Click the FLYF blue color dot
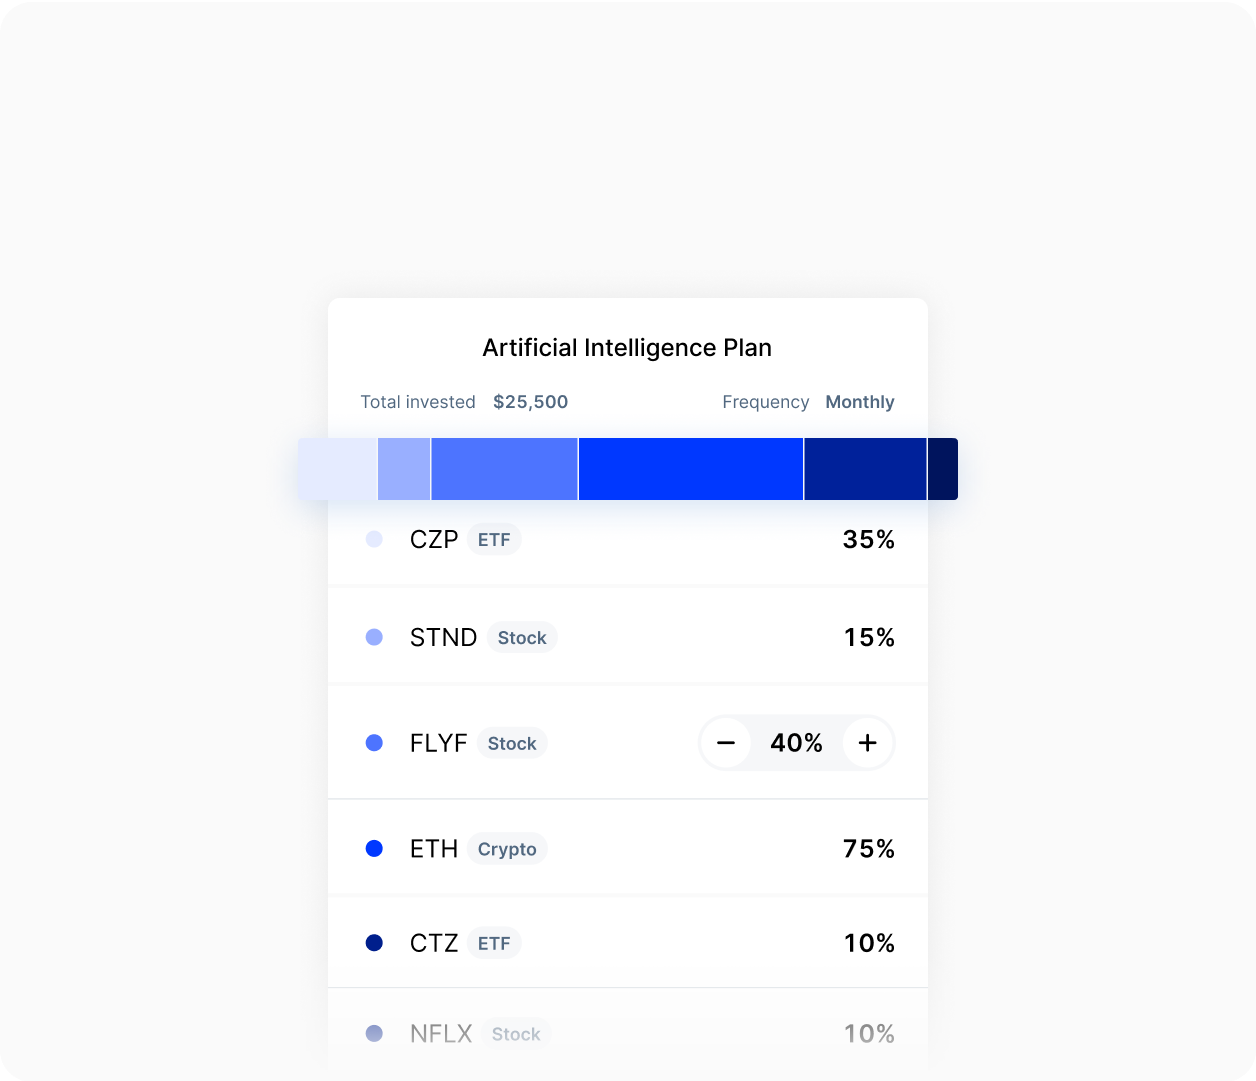1256x1081 pixels. pyautogui.click(x=374, y=743)
